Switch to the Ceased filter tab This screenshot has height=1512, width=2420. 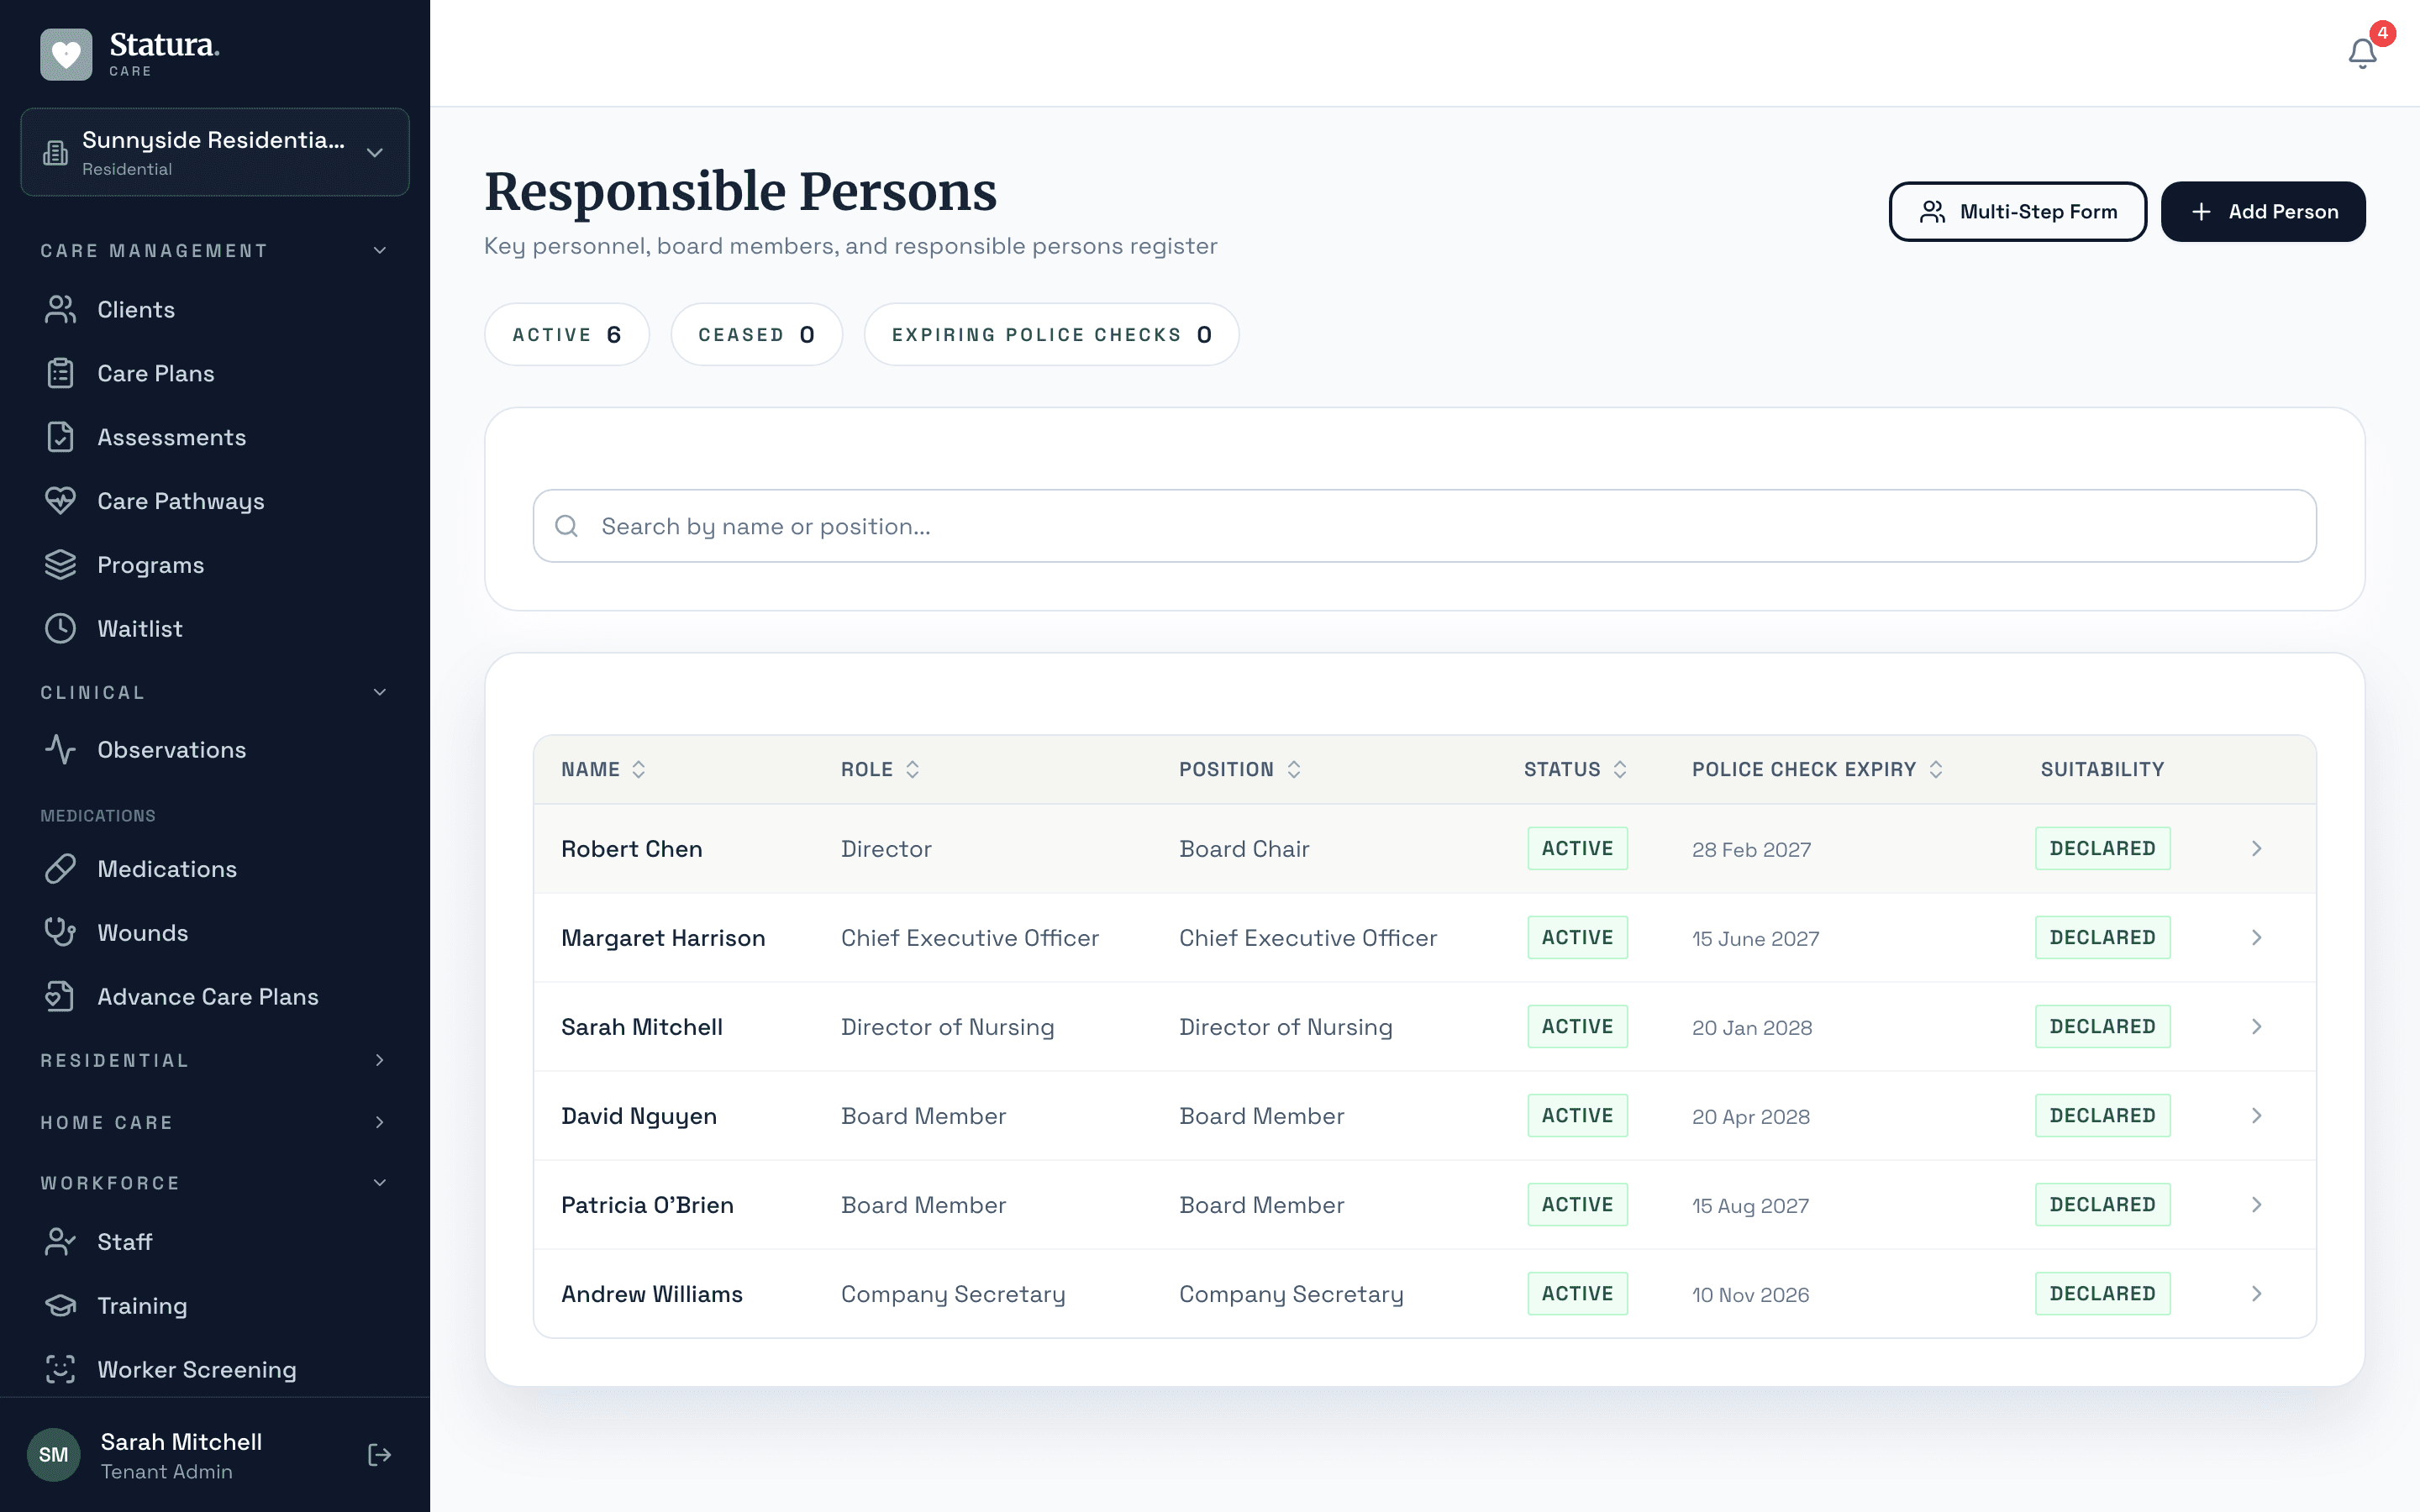pos(756,334)
